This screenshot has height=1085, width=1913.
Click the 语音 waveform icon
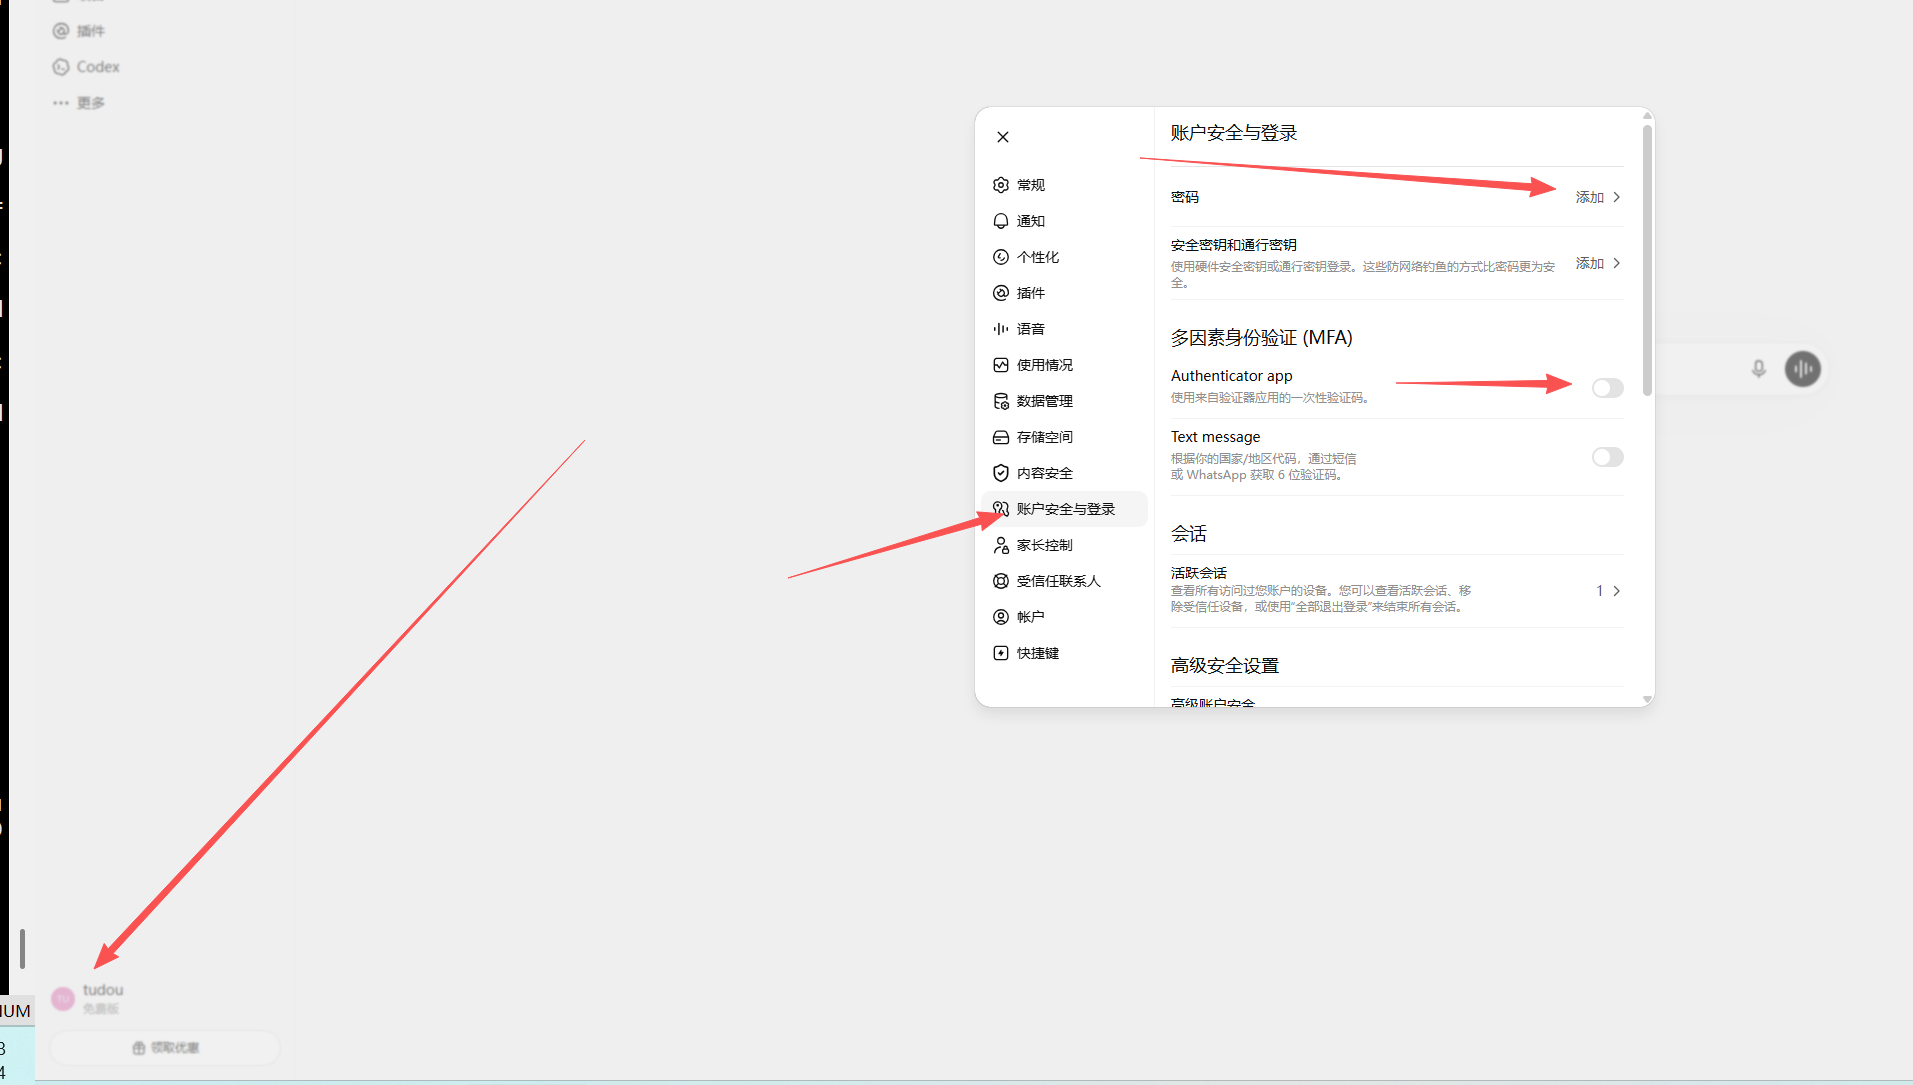(1001, 329)
